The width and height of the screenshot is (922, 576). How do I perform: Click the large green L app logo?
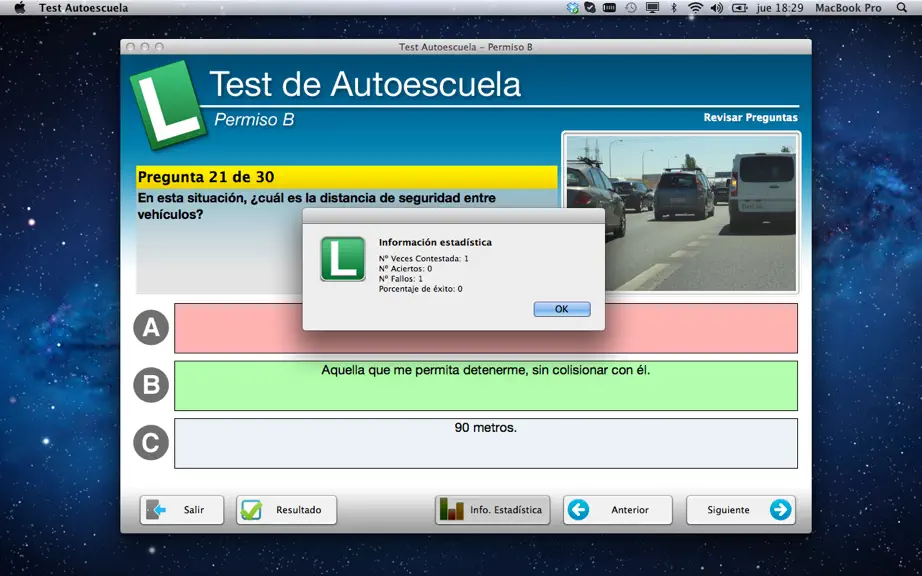pos(168,105)
